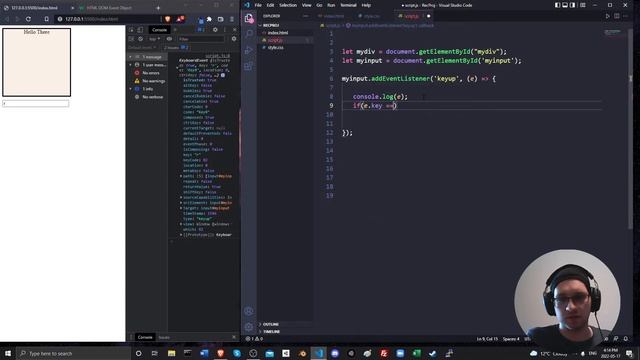
Task: Click the console Filter input field
Action: (x=200, y=39)
